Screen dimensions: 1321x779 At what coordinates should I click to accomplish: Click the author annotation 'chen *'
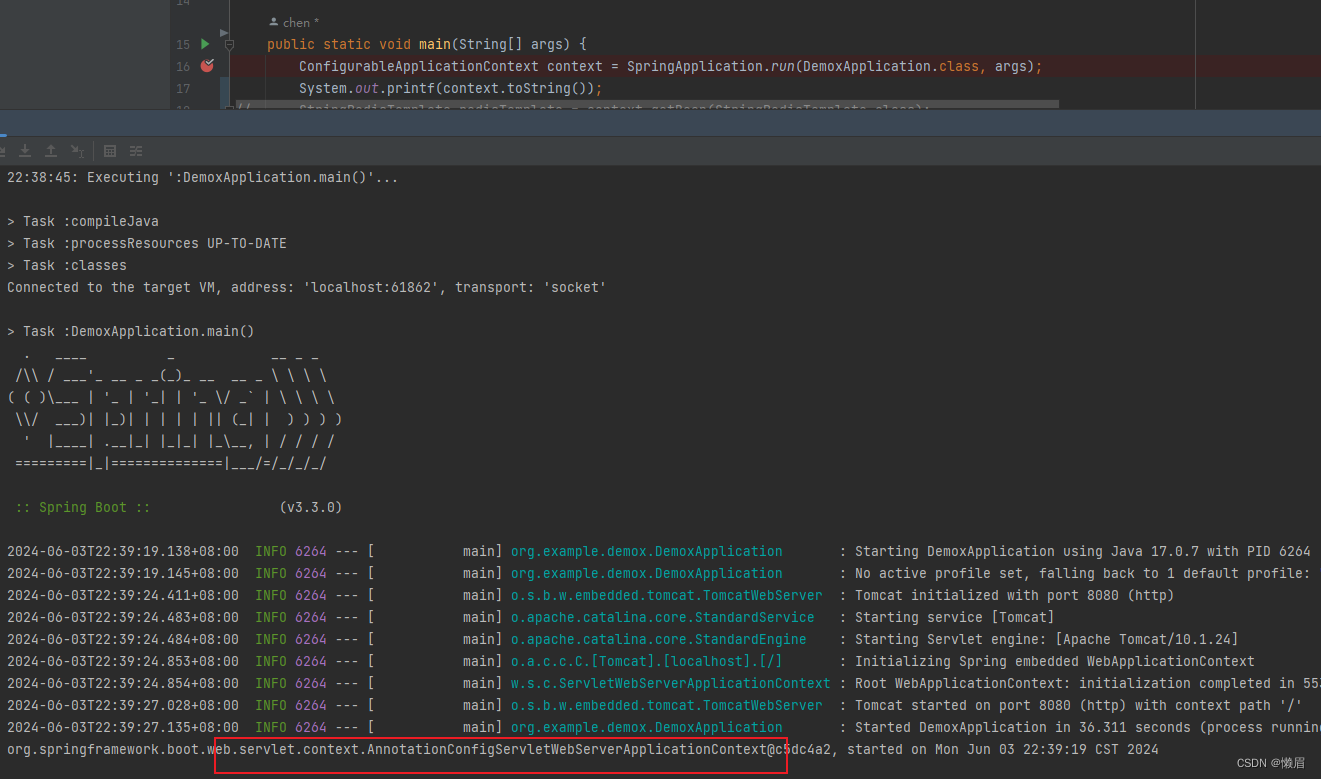[295, 22]
